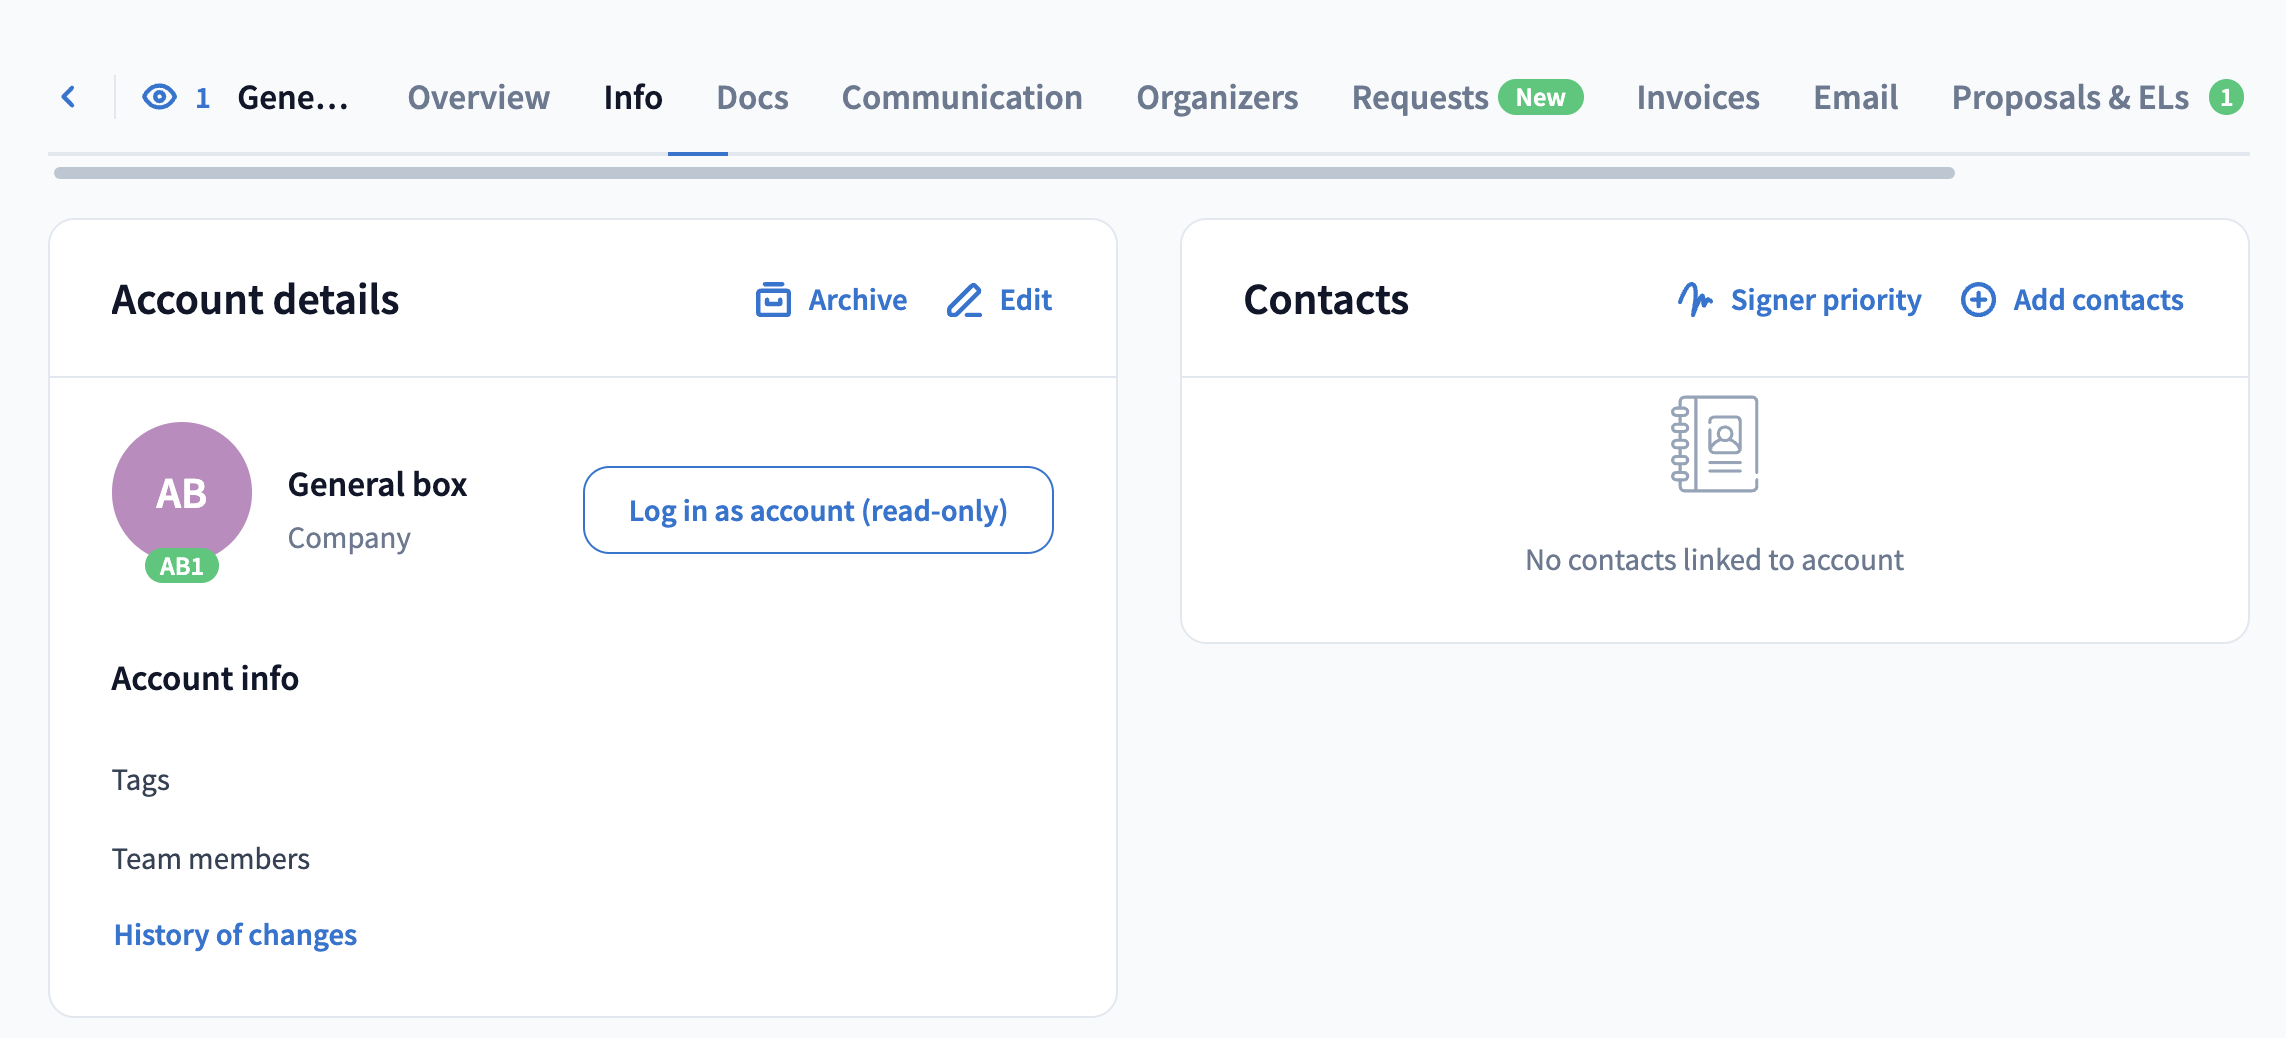Image resolution: width=2286 pixels, height=1038 pixels.
Task: Click the Archive box icon
Action: (773, 300)
